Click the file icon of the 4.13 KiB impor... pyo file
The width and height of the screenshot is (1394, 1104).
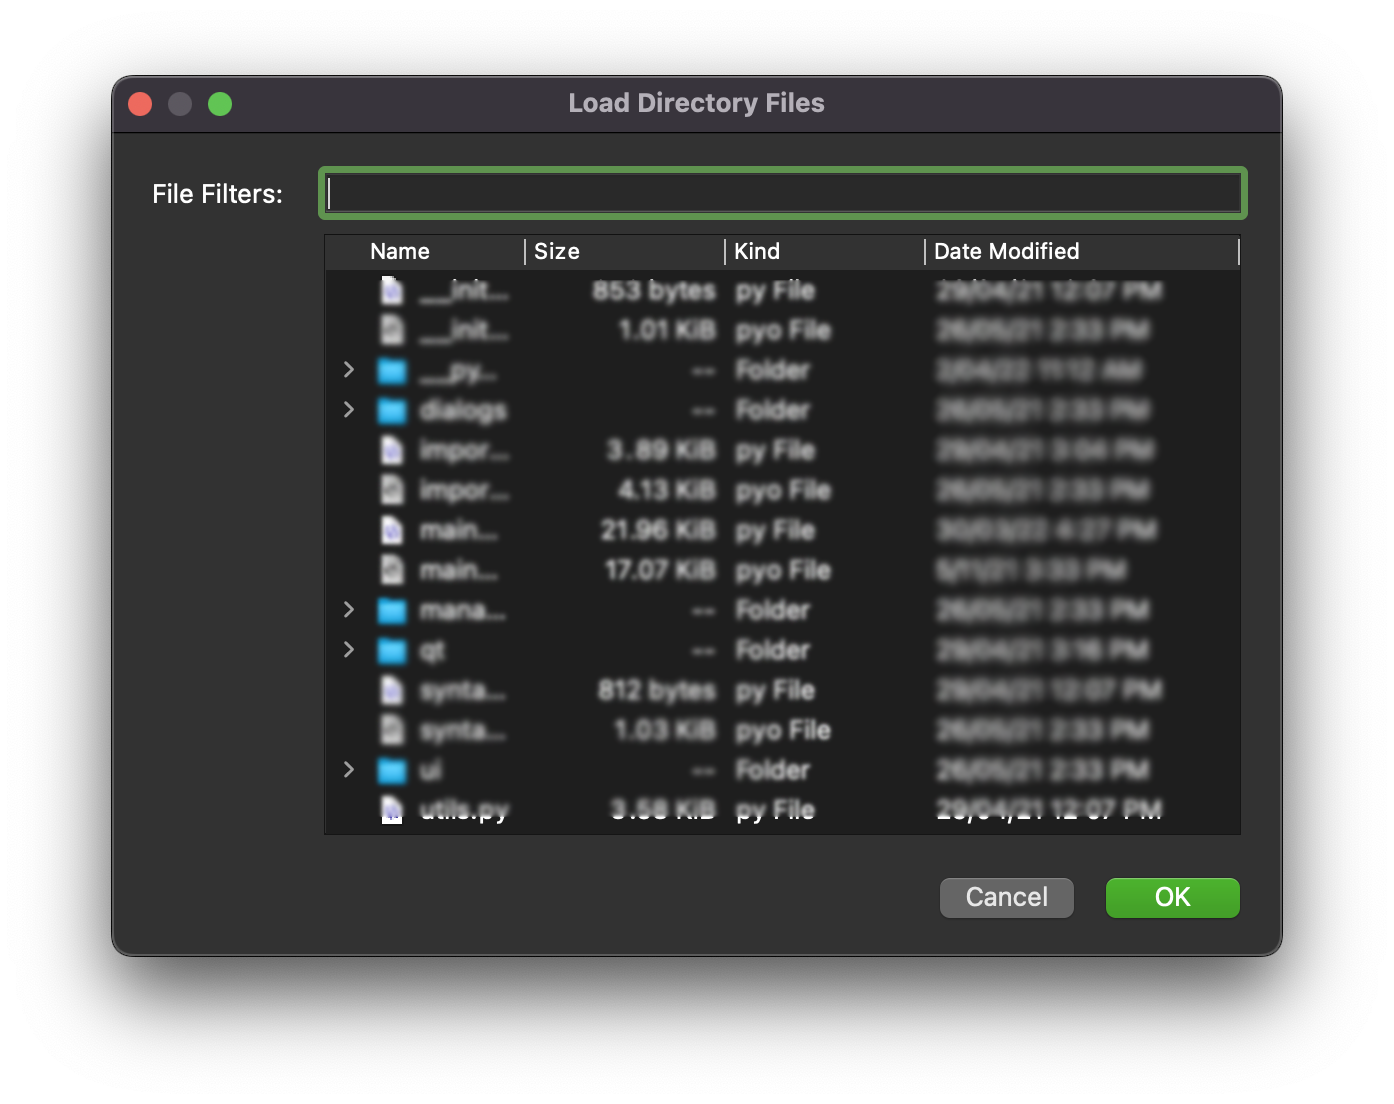(392, 490)
